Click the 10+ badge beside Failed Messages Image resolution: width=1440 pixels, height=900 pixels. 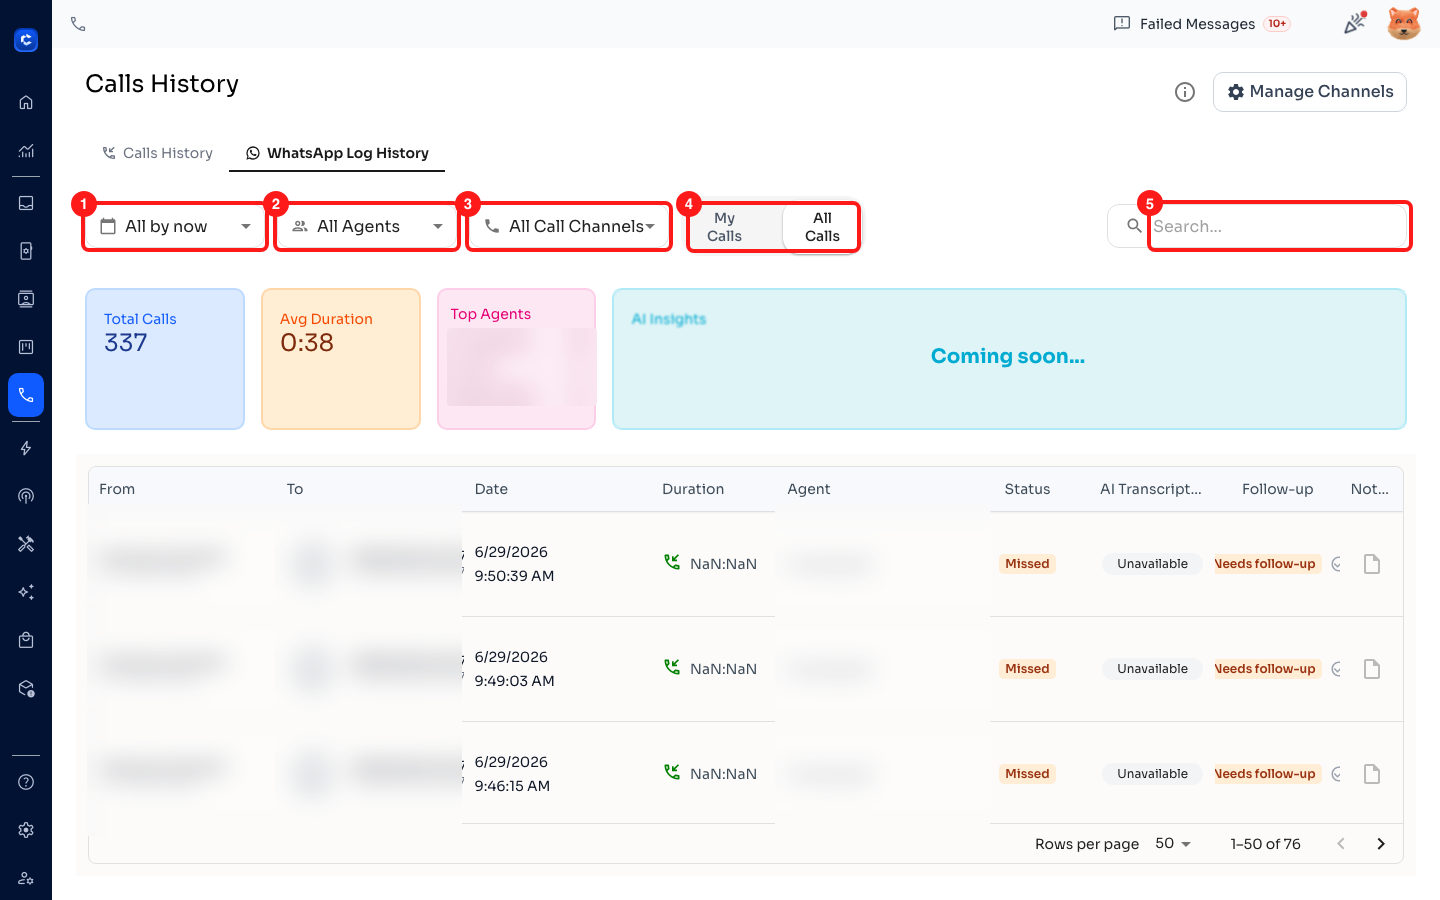(x=1277, y=24)
